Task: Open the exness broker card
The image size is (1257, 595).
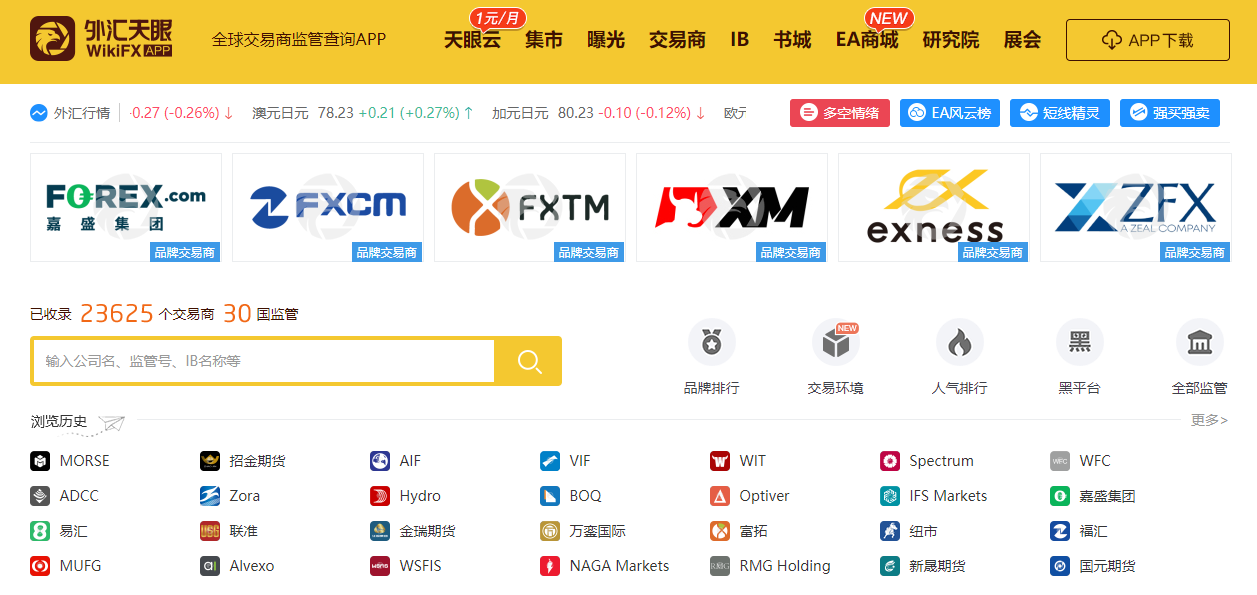Action: click(x=934, y=207)
